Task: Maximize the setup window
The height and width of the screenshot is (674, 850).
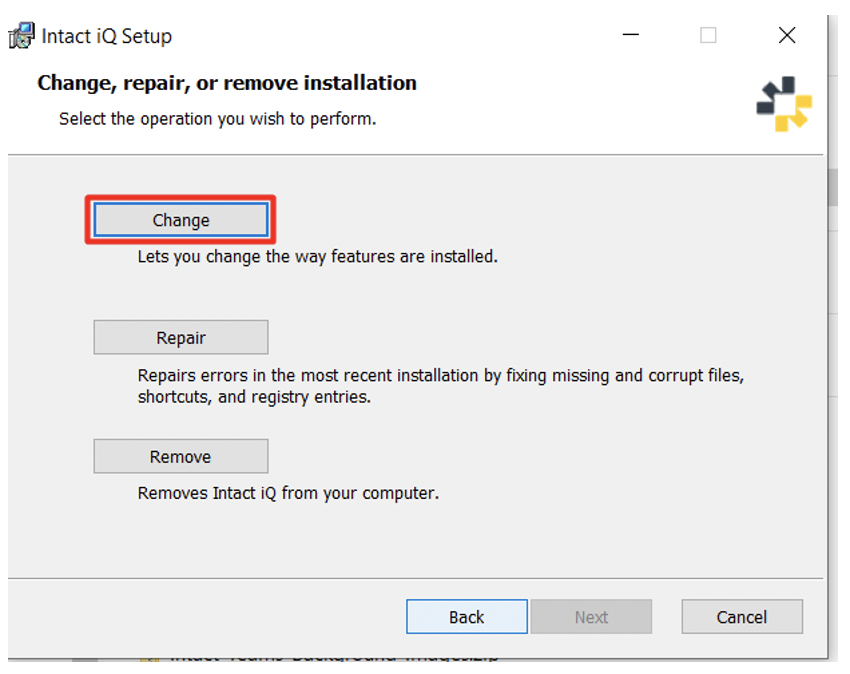Action: [x=708, y=35]
